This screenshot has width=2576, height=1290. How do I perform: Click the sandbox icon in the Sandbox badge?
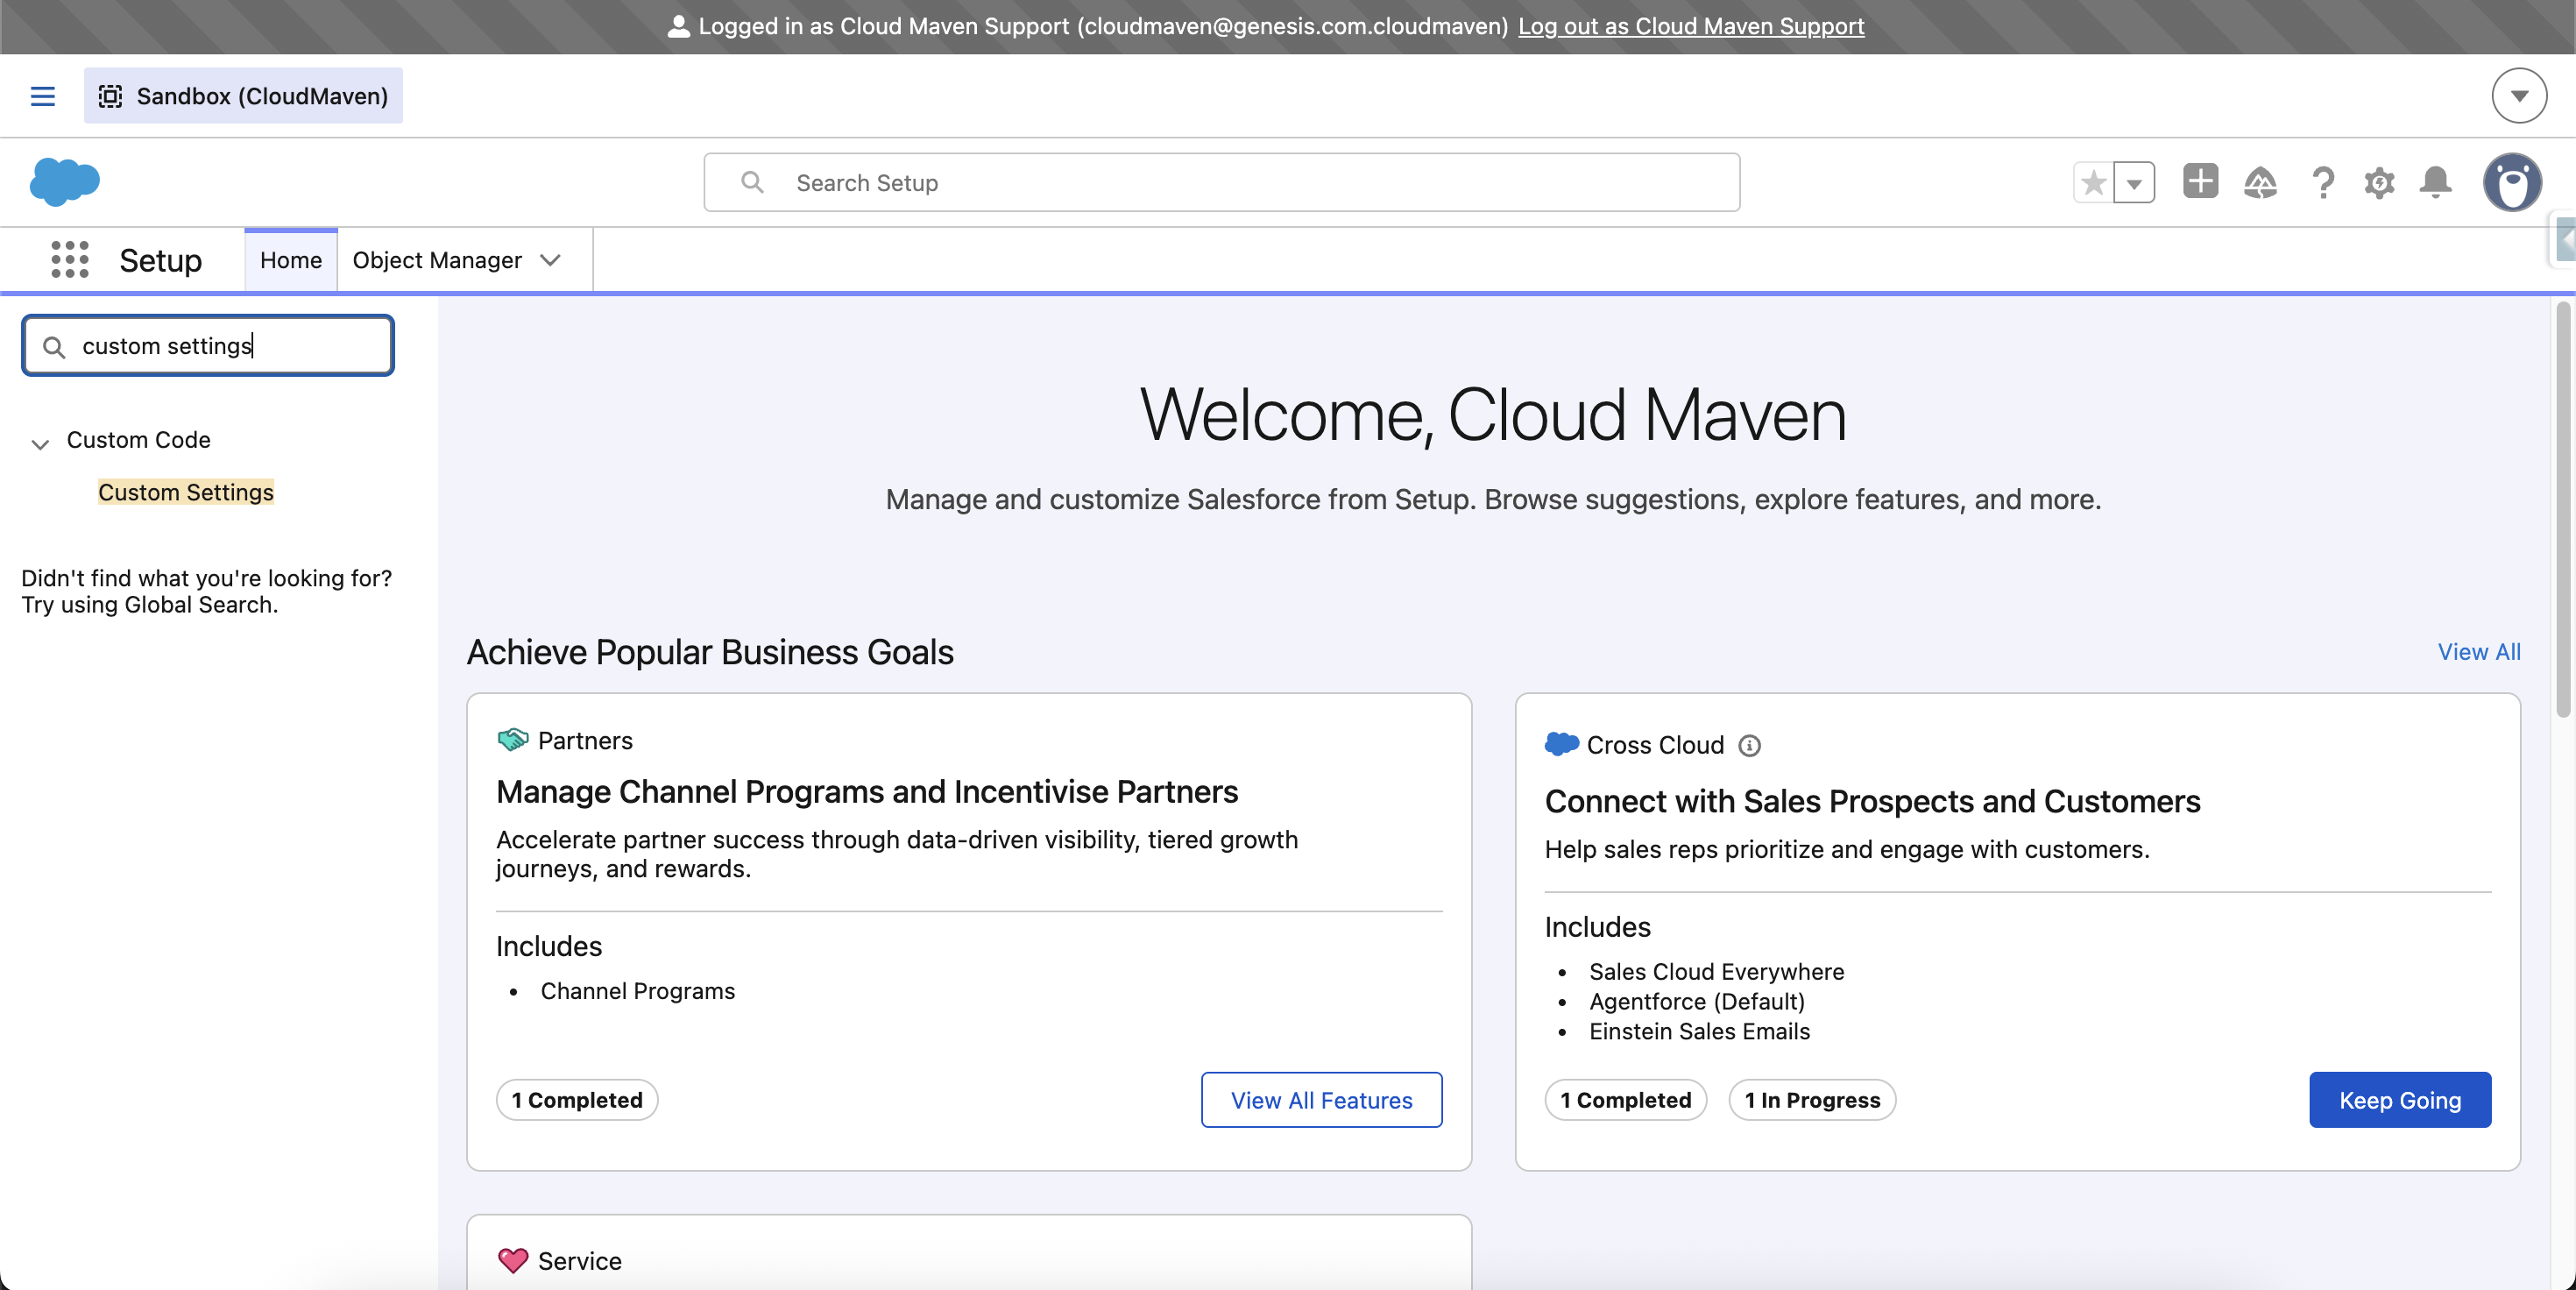coord(110,96)
